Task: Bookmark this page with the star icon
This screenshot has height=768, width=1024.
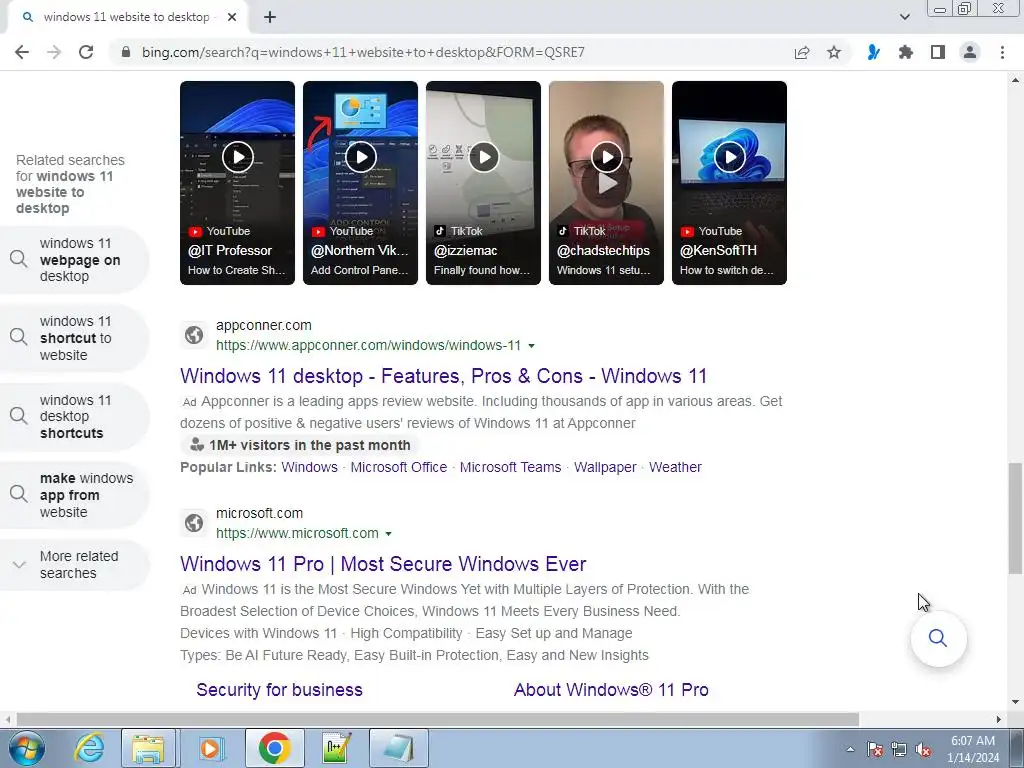Action: (x=834, y=52)
